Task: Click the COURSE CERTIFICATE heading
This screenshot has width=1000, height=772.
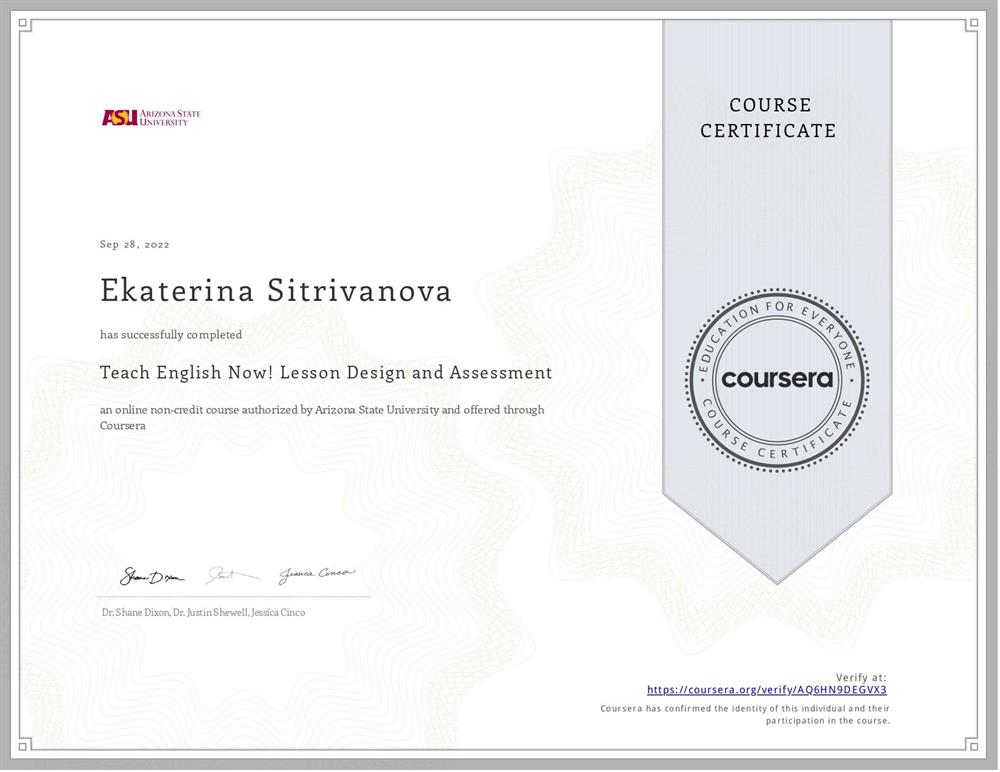Action: 768,117
